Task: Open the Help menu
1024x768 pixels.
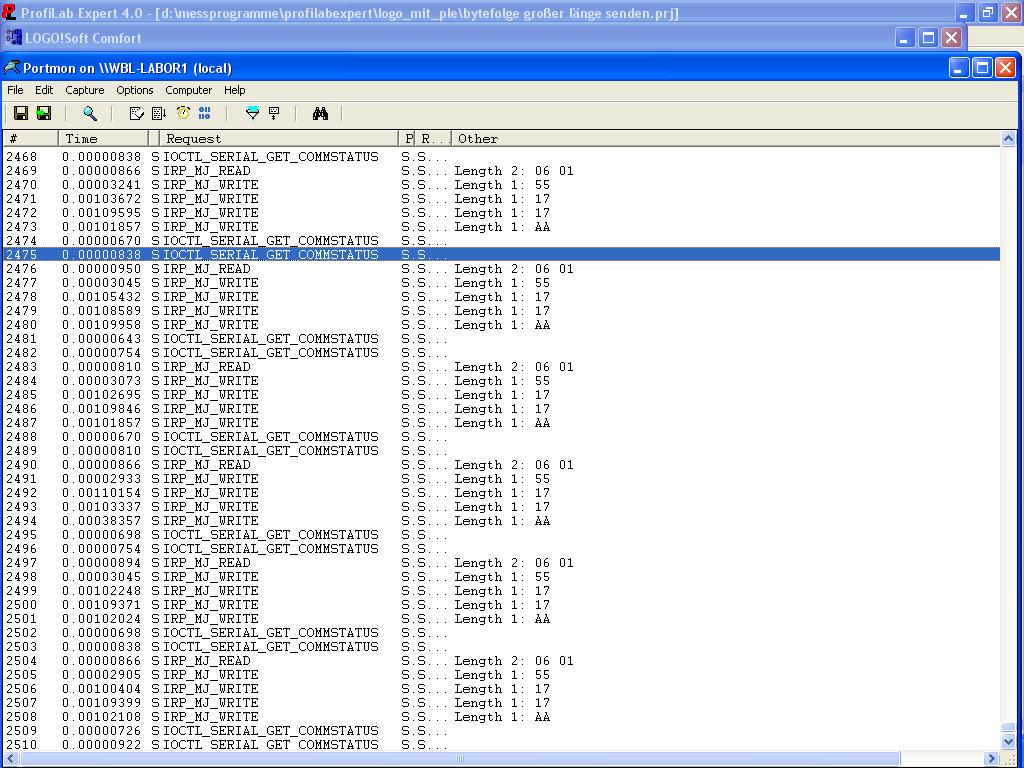Action: click(x=234, y=90)
